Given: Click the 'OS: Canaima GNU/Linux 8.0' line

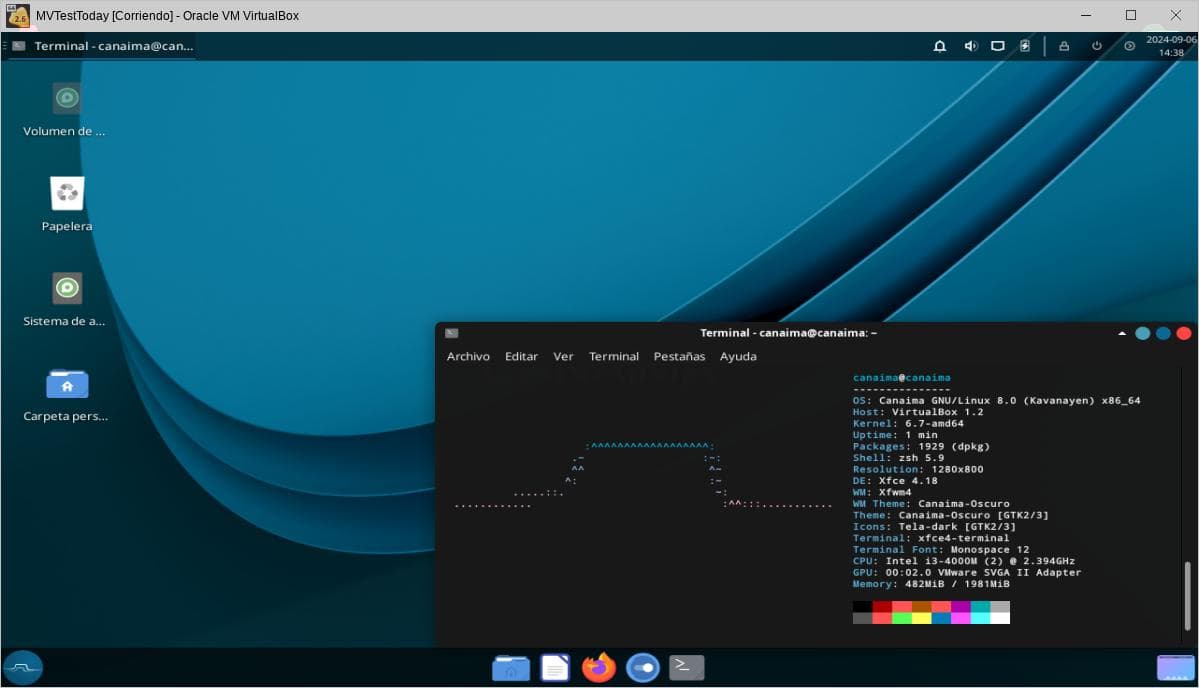Looking at the screenshot, I should pos(996,401).
